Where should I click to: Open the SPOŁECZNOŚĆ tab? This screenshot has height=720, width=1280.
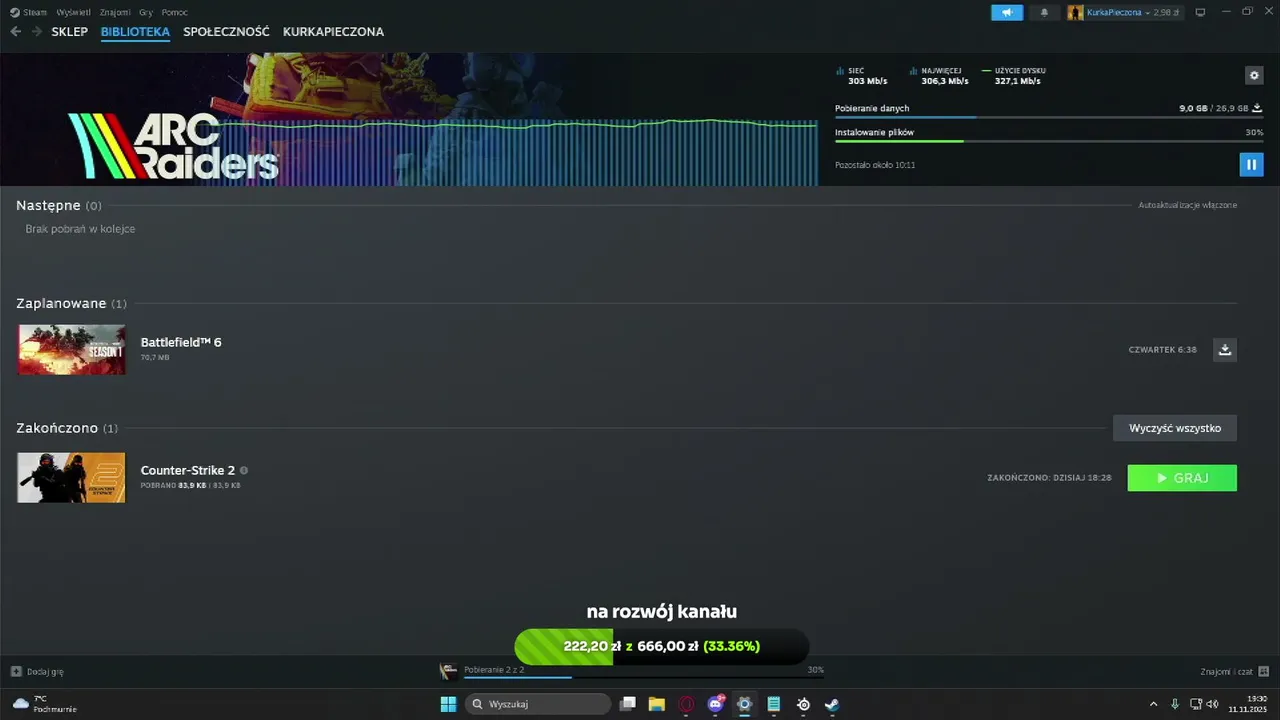[226, 32]
